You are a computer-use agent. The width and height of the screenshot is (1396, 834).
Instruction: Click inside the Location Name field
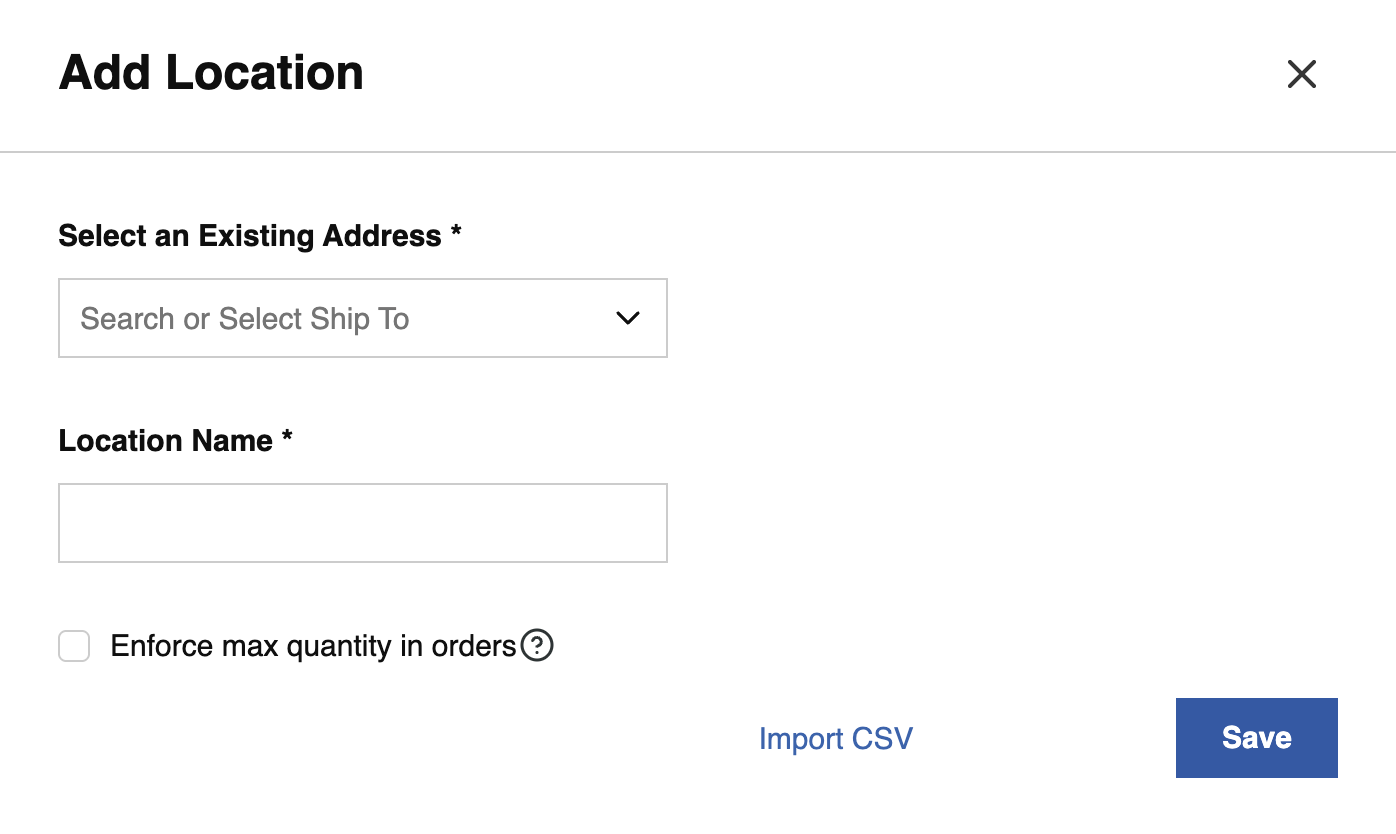click(363, 522)
